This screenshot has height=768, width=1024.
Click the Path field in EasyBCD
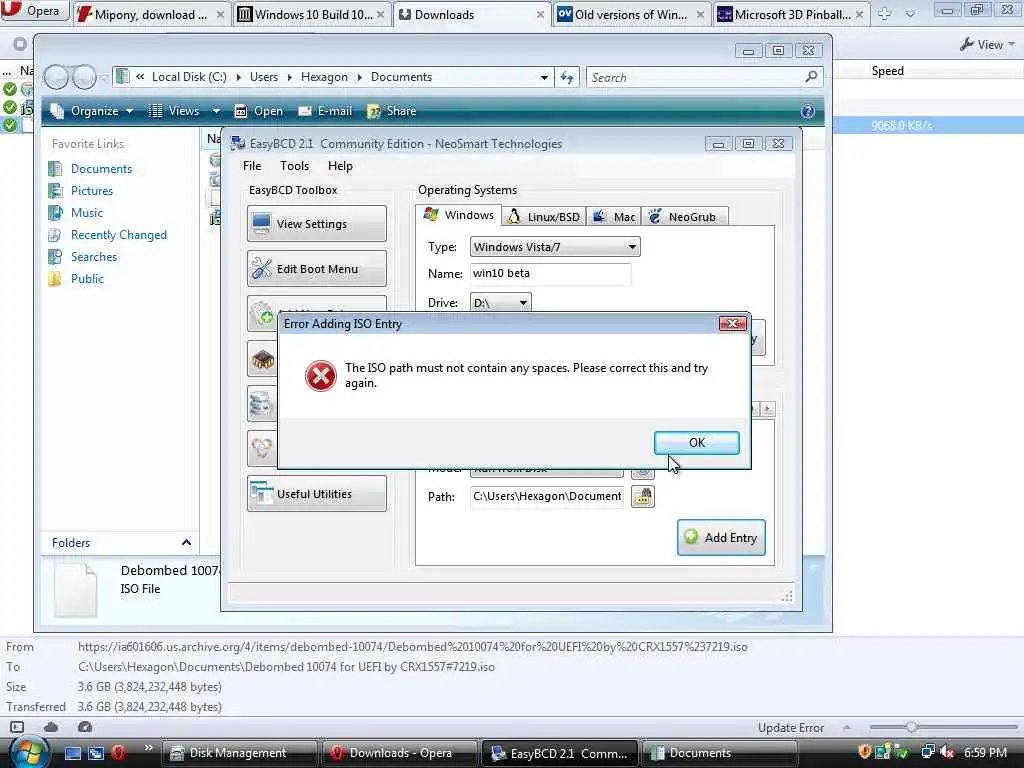[x=547, y=496]
